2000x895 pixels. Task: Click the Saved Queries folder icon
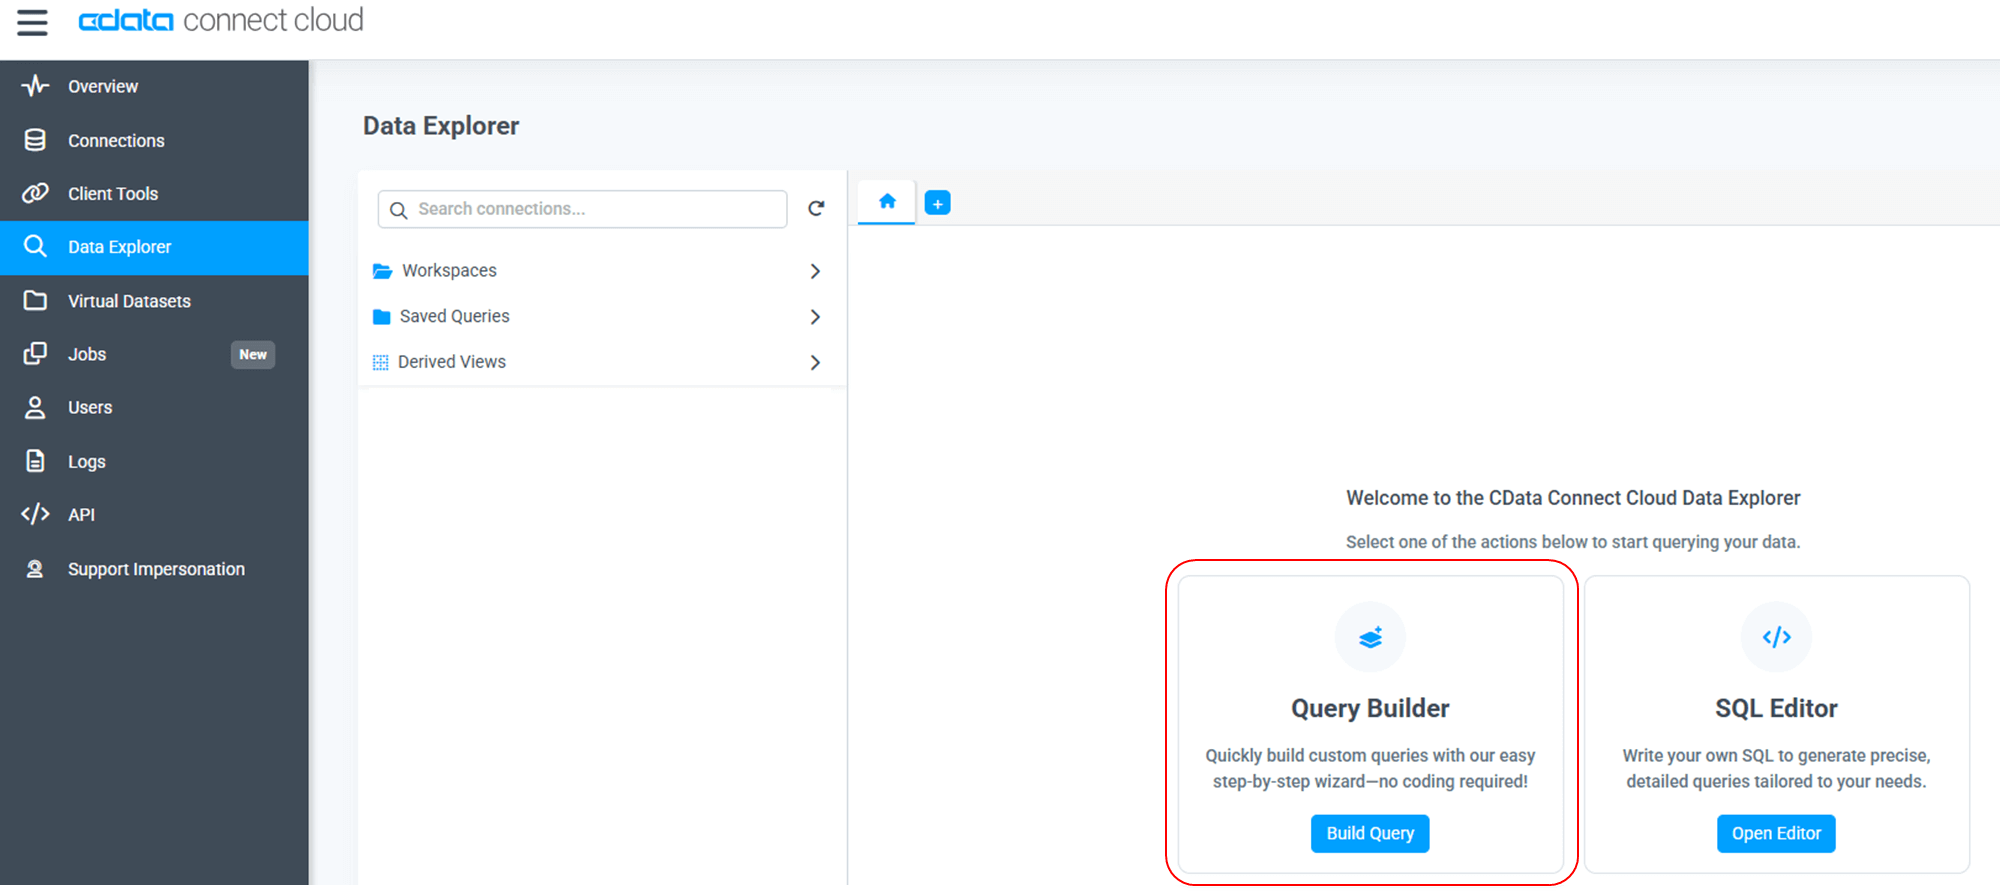tap(381, 317)
